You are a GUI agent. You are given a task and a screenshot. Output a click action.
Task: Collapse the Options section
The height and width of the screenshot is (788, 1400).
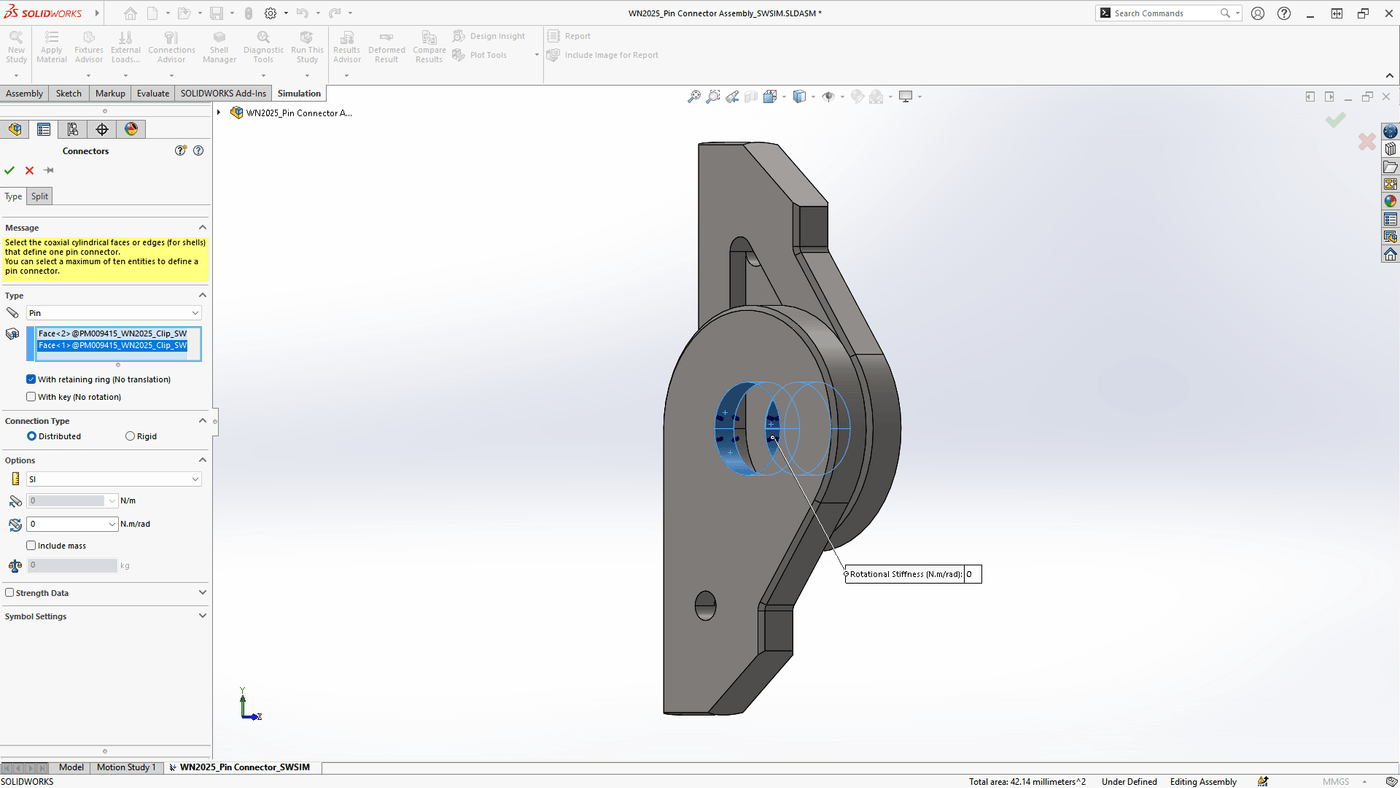coord(202,459)
